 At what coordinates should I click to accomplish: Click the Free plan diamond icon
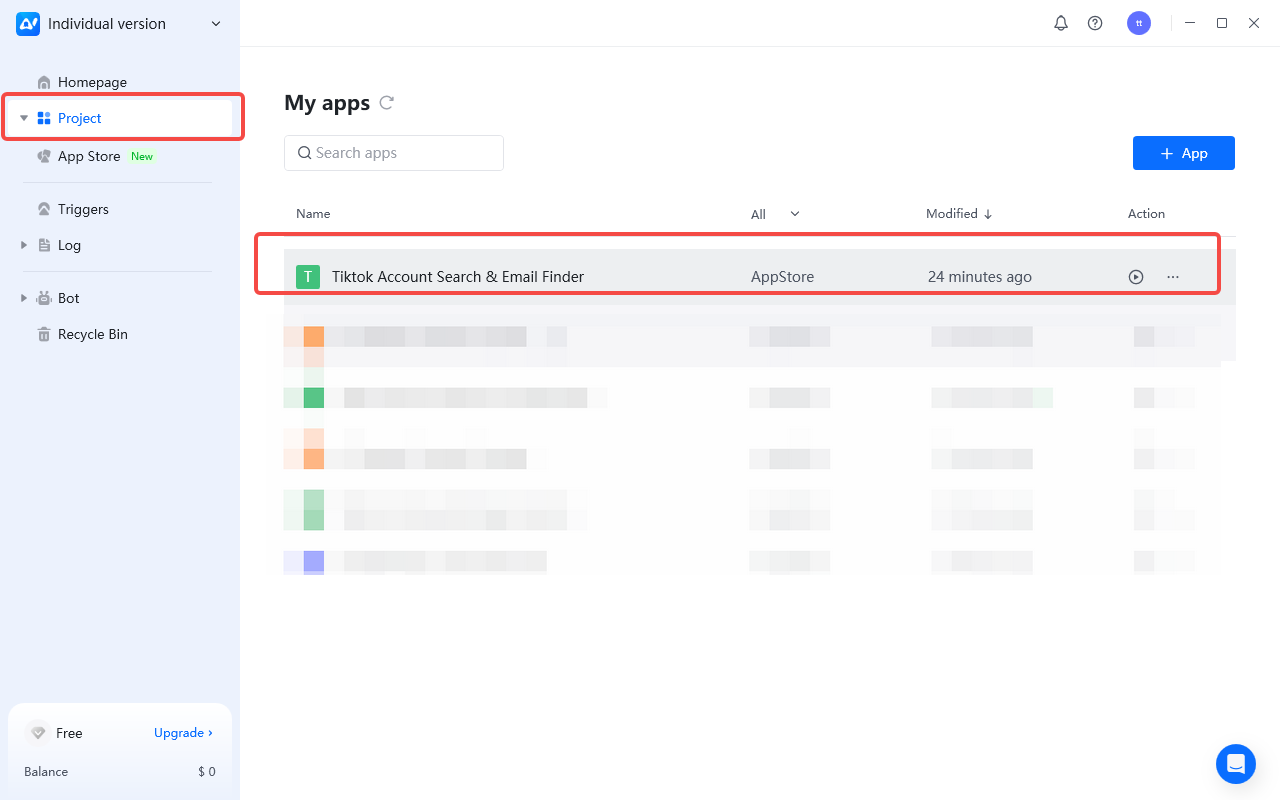pos(38,733)
